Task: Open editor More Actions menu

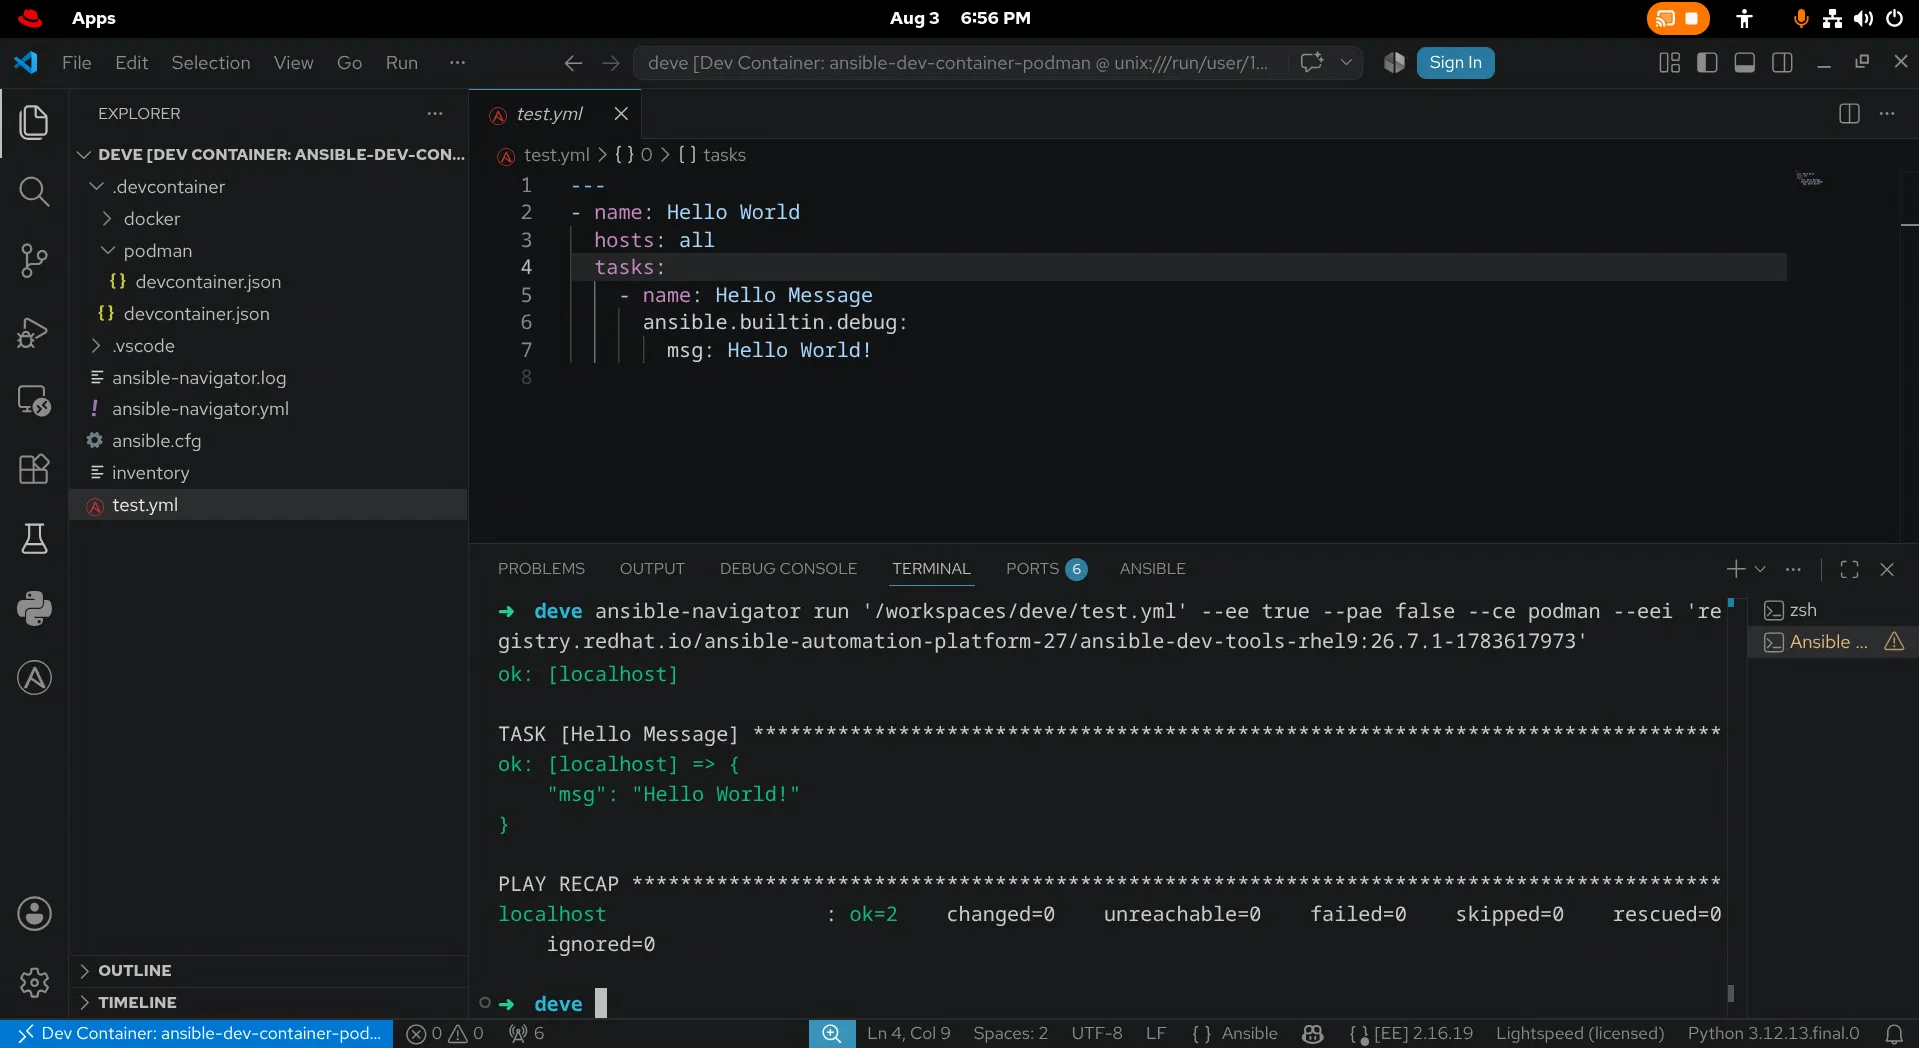Action: [1887, 114]
